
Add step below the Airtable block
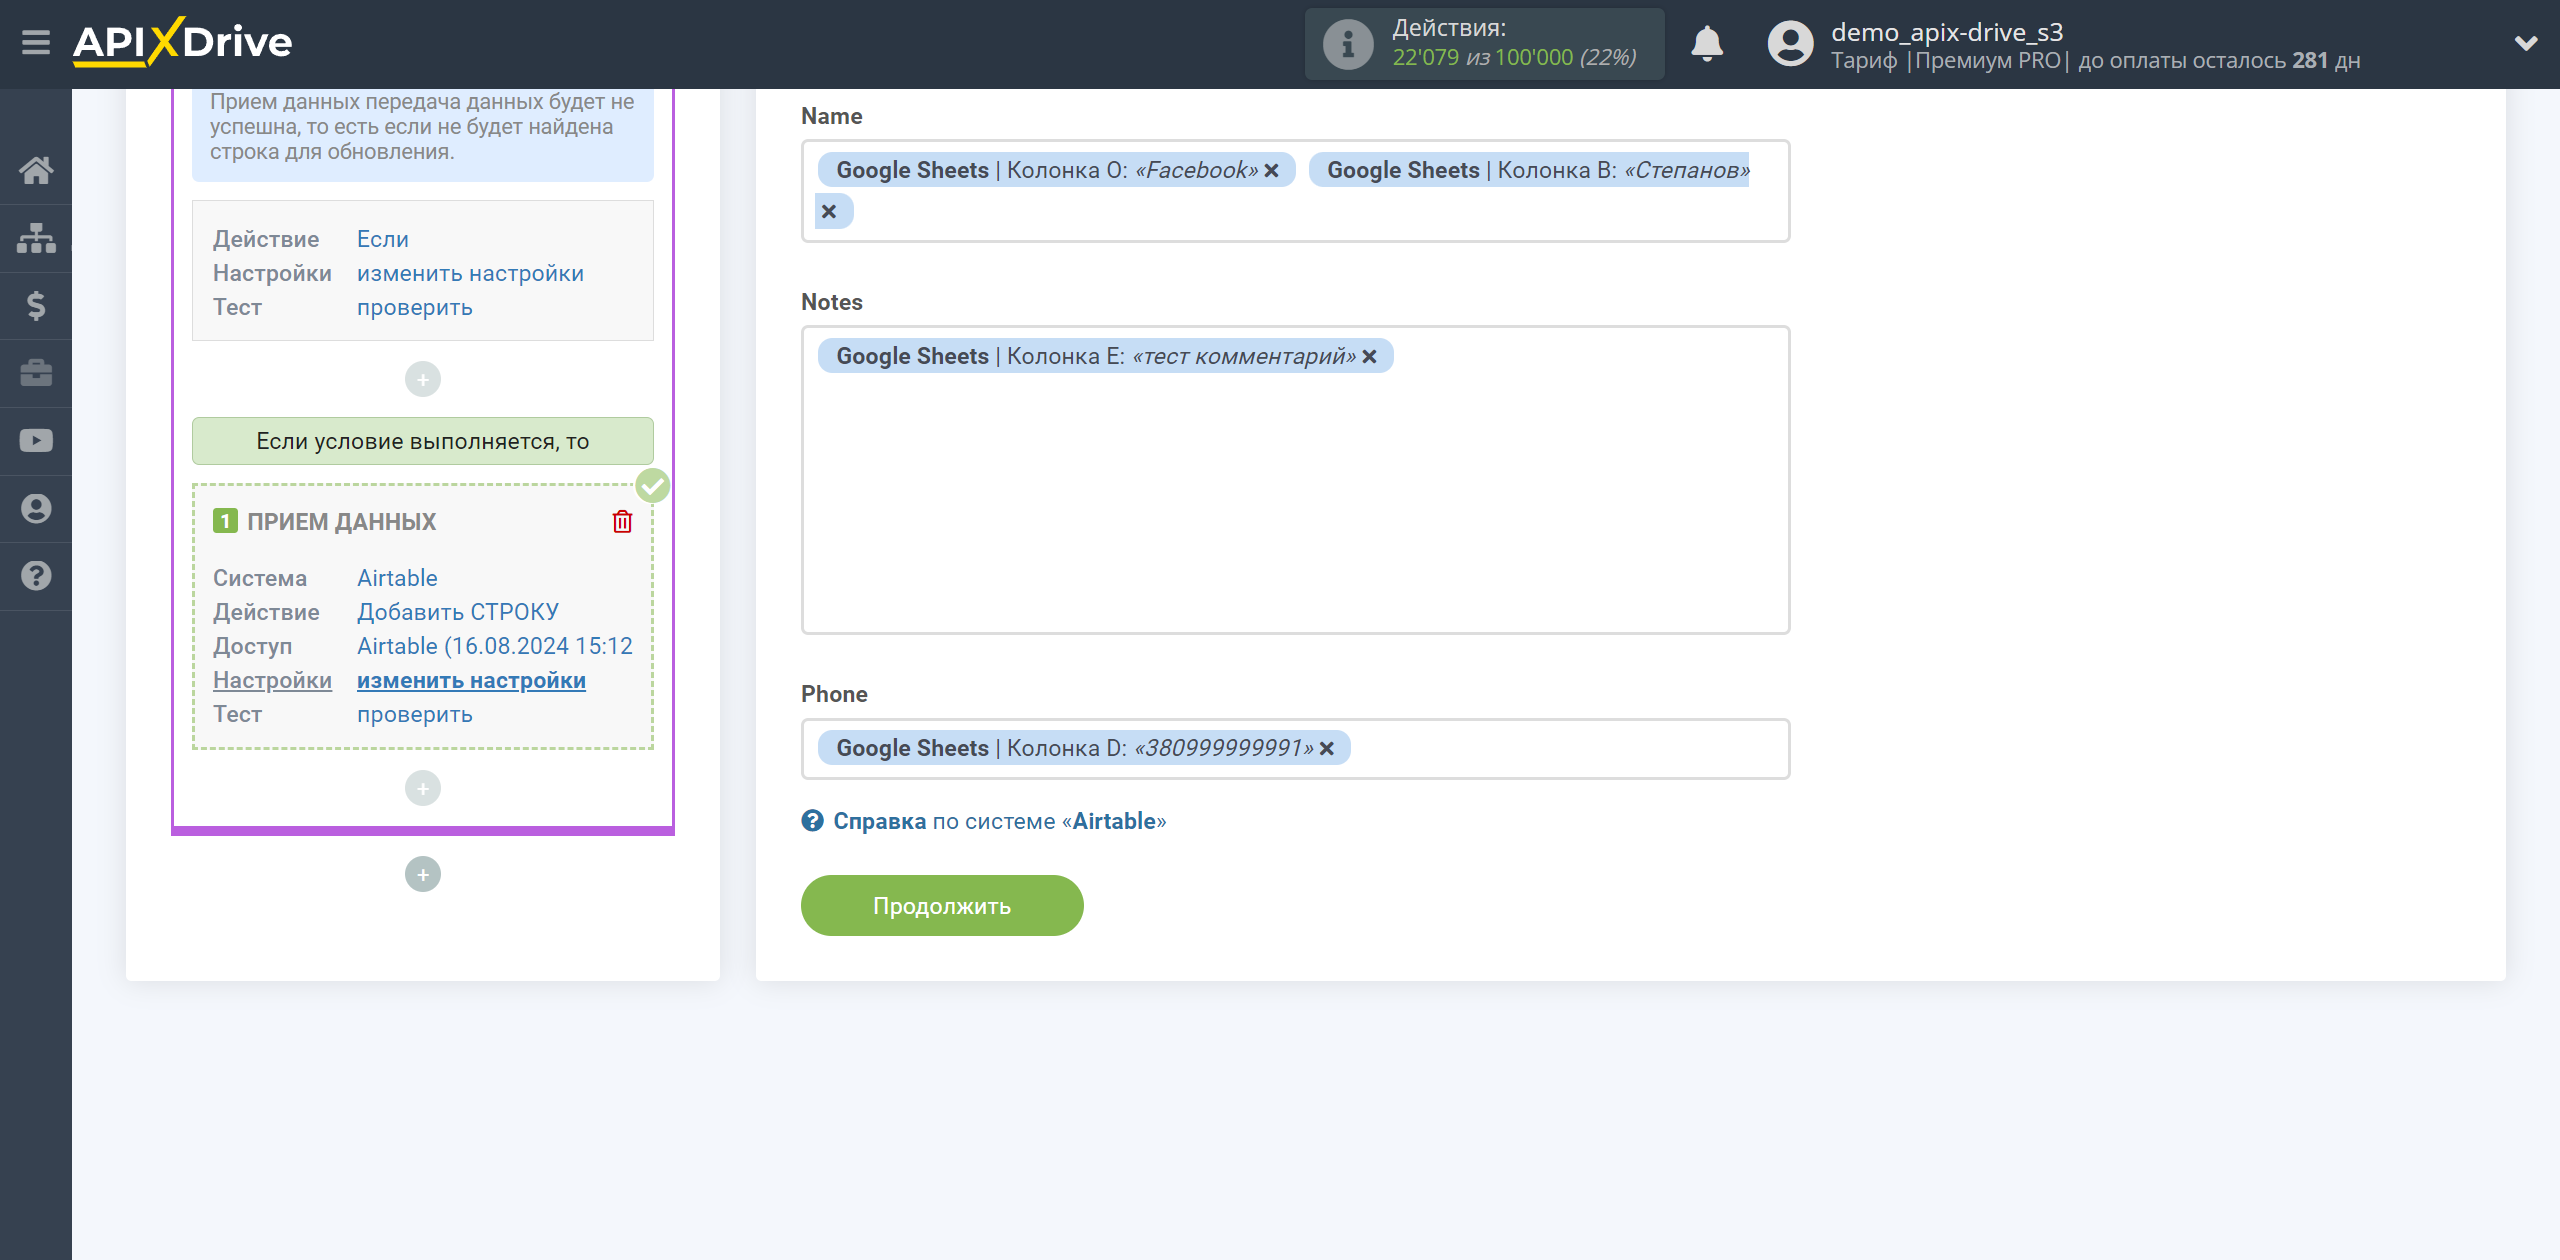click(423, 789)
